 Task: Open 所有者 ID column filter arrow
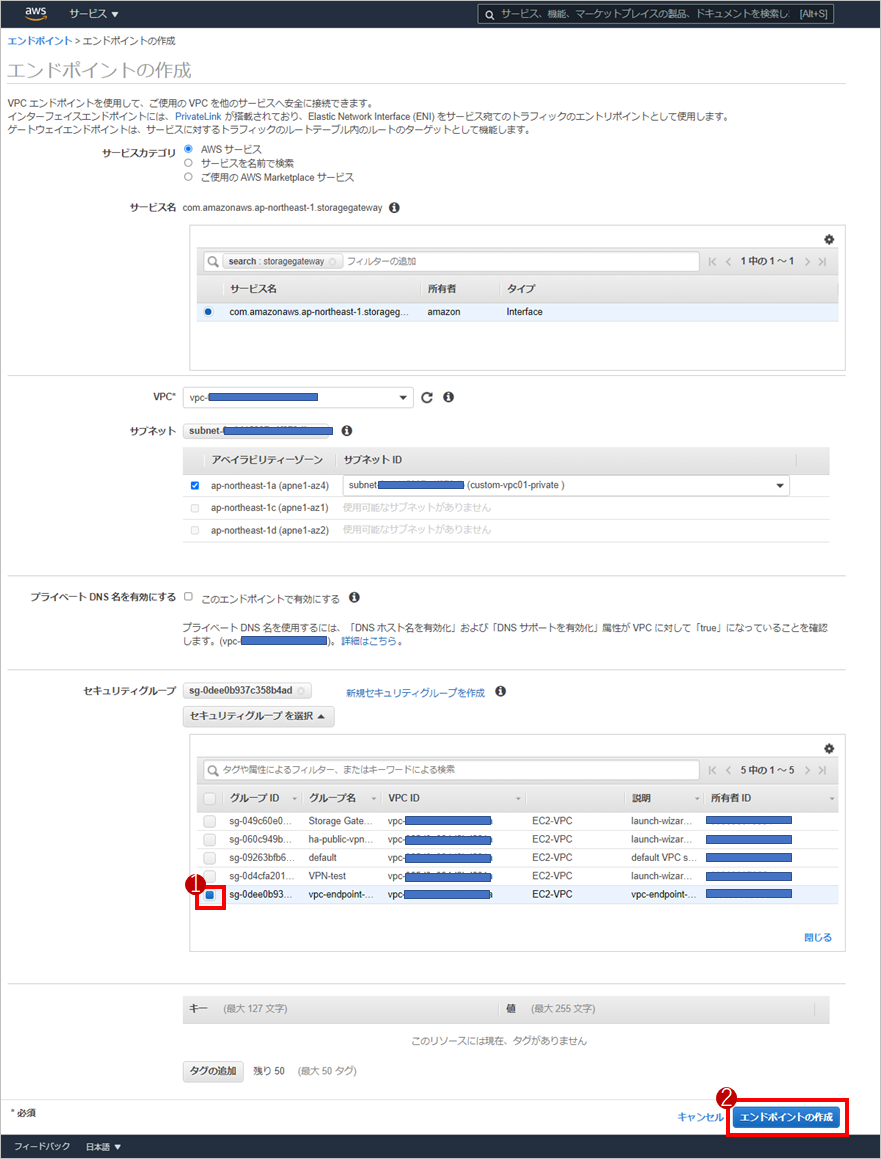(x=831, y=799)
